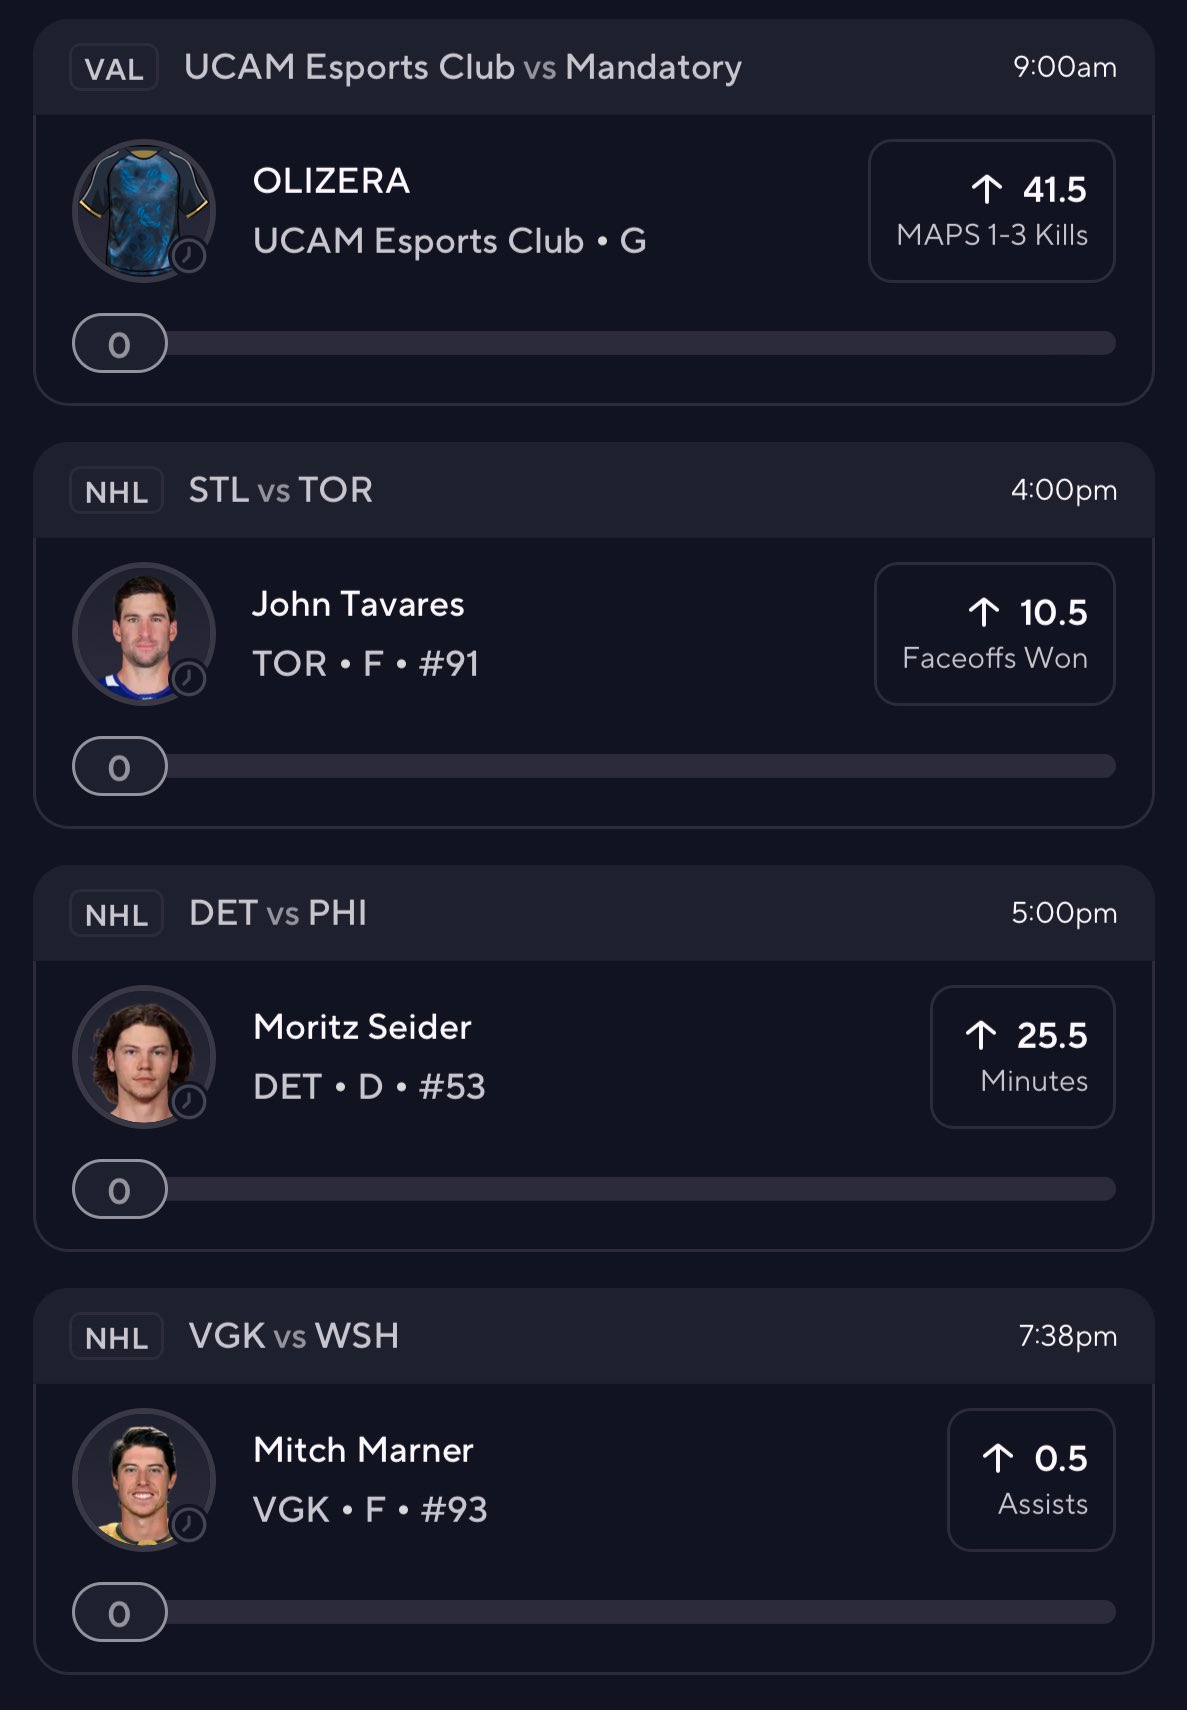Select the 25.5 Minutes pick box
The height and width of the screenshot is (1710, 1187).
1022,1057
